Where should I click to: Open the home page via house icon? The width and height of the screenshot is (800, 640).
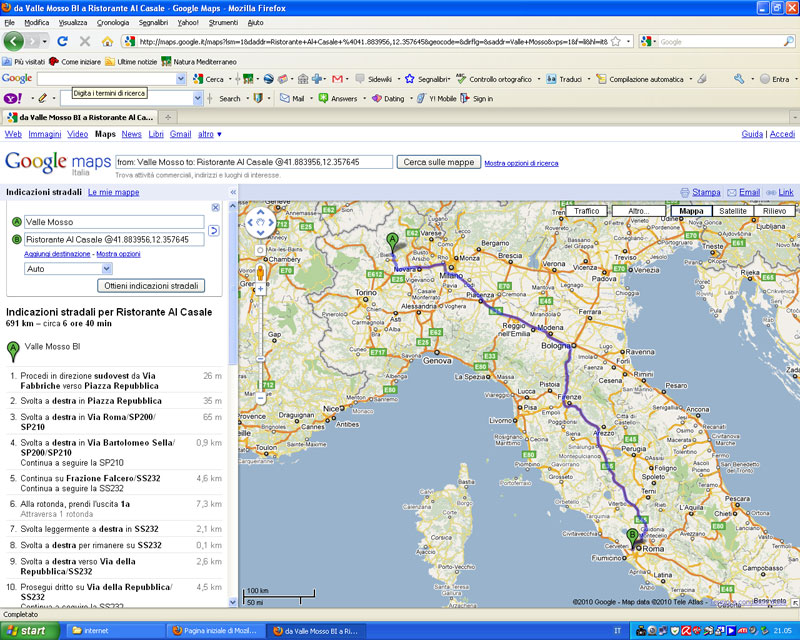coord(107,41)
